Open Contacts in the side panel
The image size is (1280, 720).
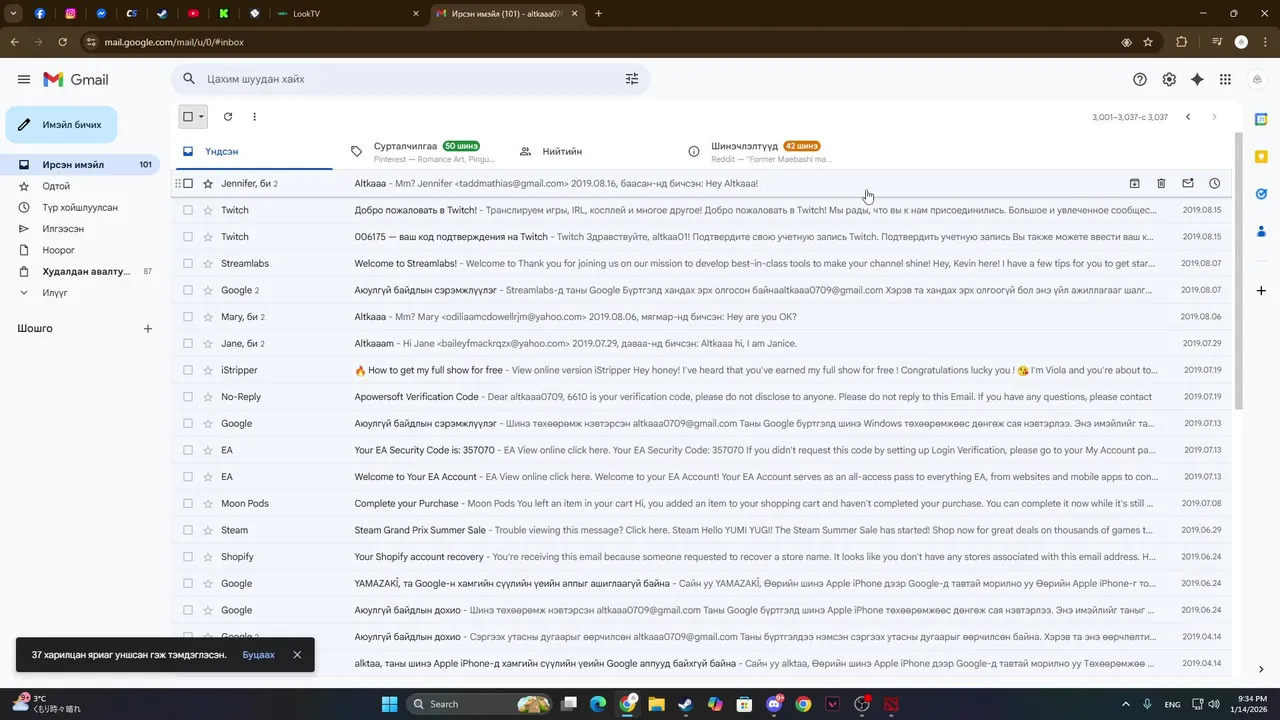(1261, 231)
